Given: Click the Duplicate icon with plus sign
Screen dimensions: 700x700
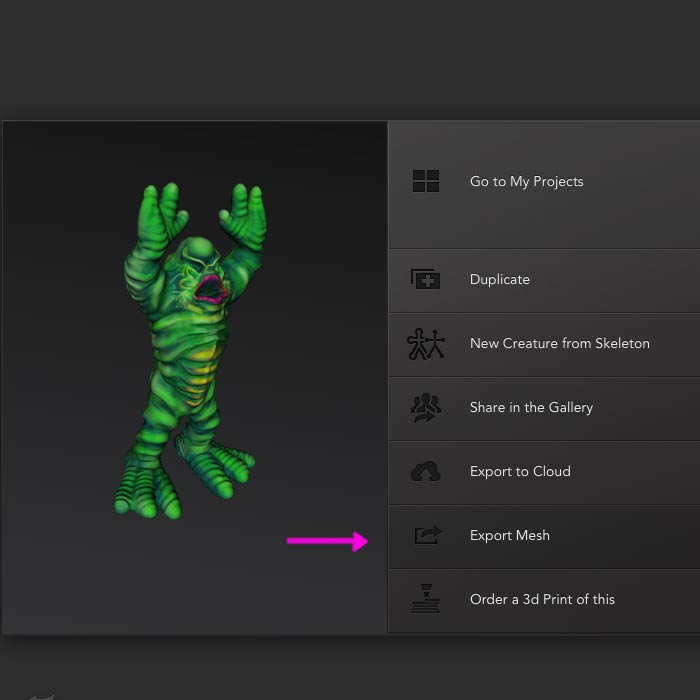Looking at the screenshot, I should coord(426,279).
